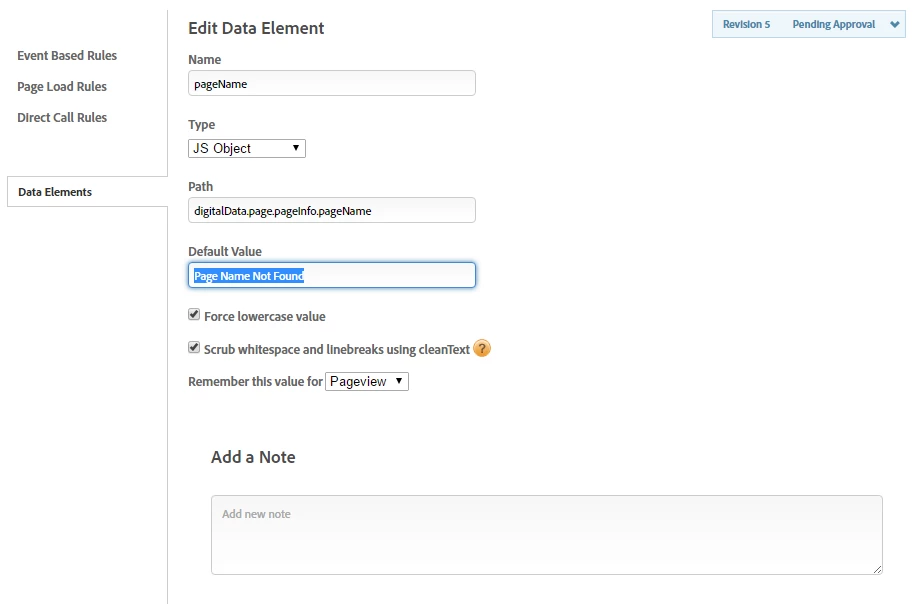Viewport: 913px width, 604px height.
Task: Grab the note textarea resize handle
Action: pyautogui.click(x=877, y=569)
